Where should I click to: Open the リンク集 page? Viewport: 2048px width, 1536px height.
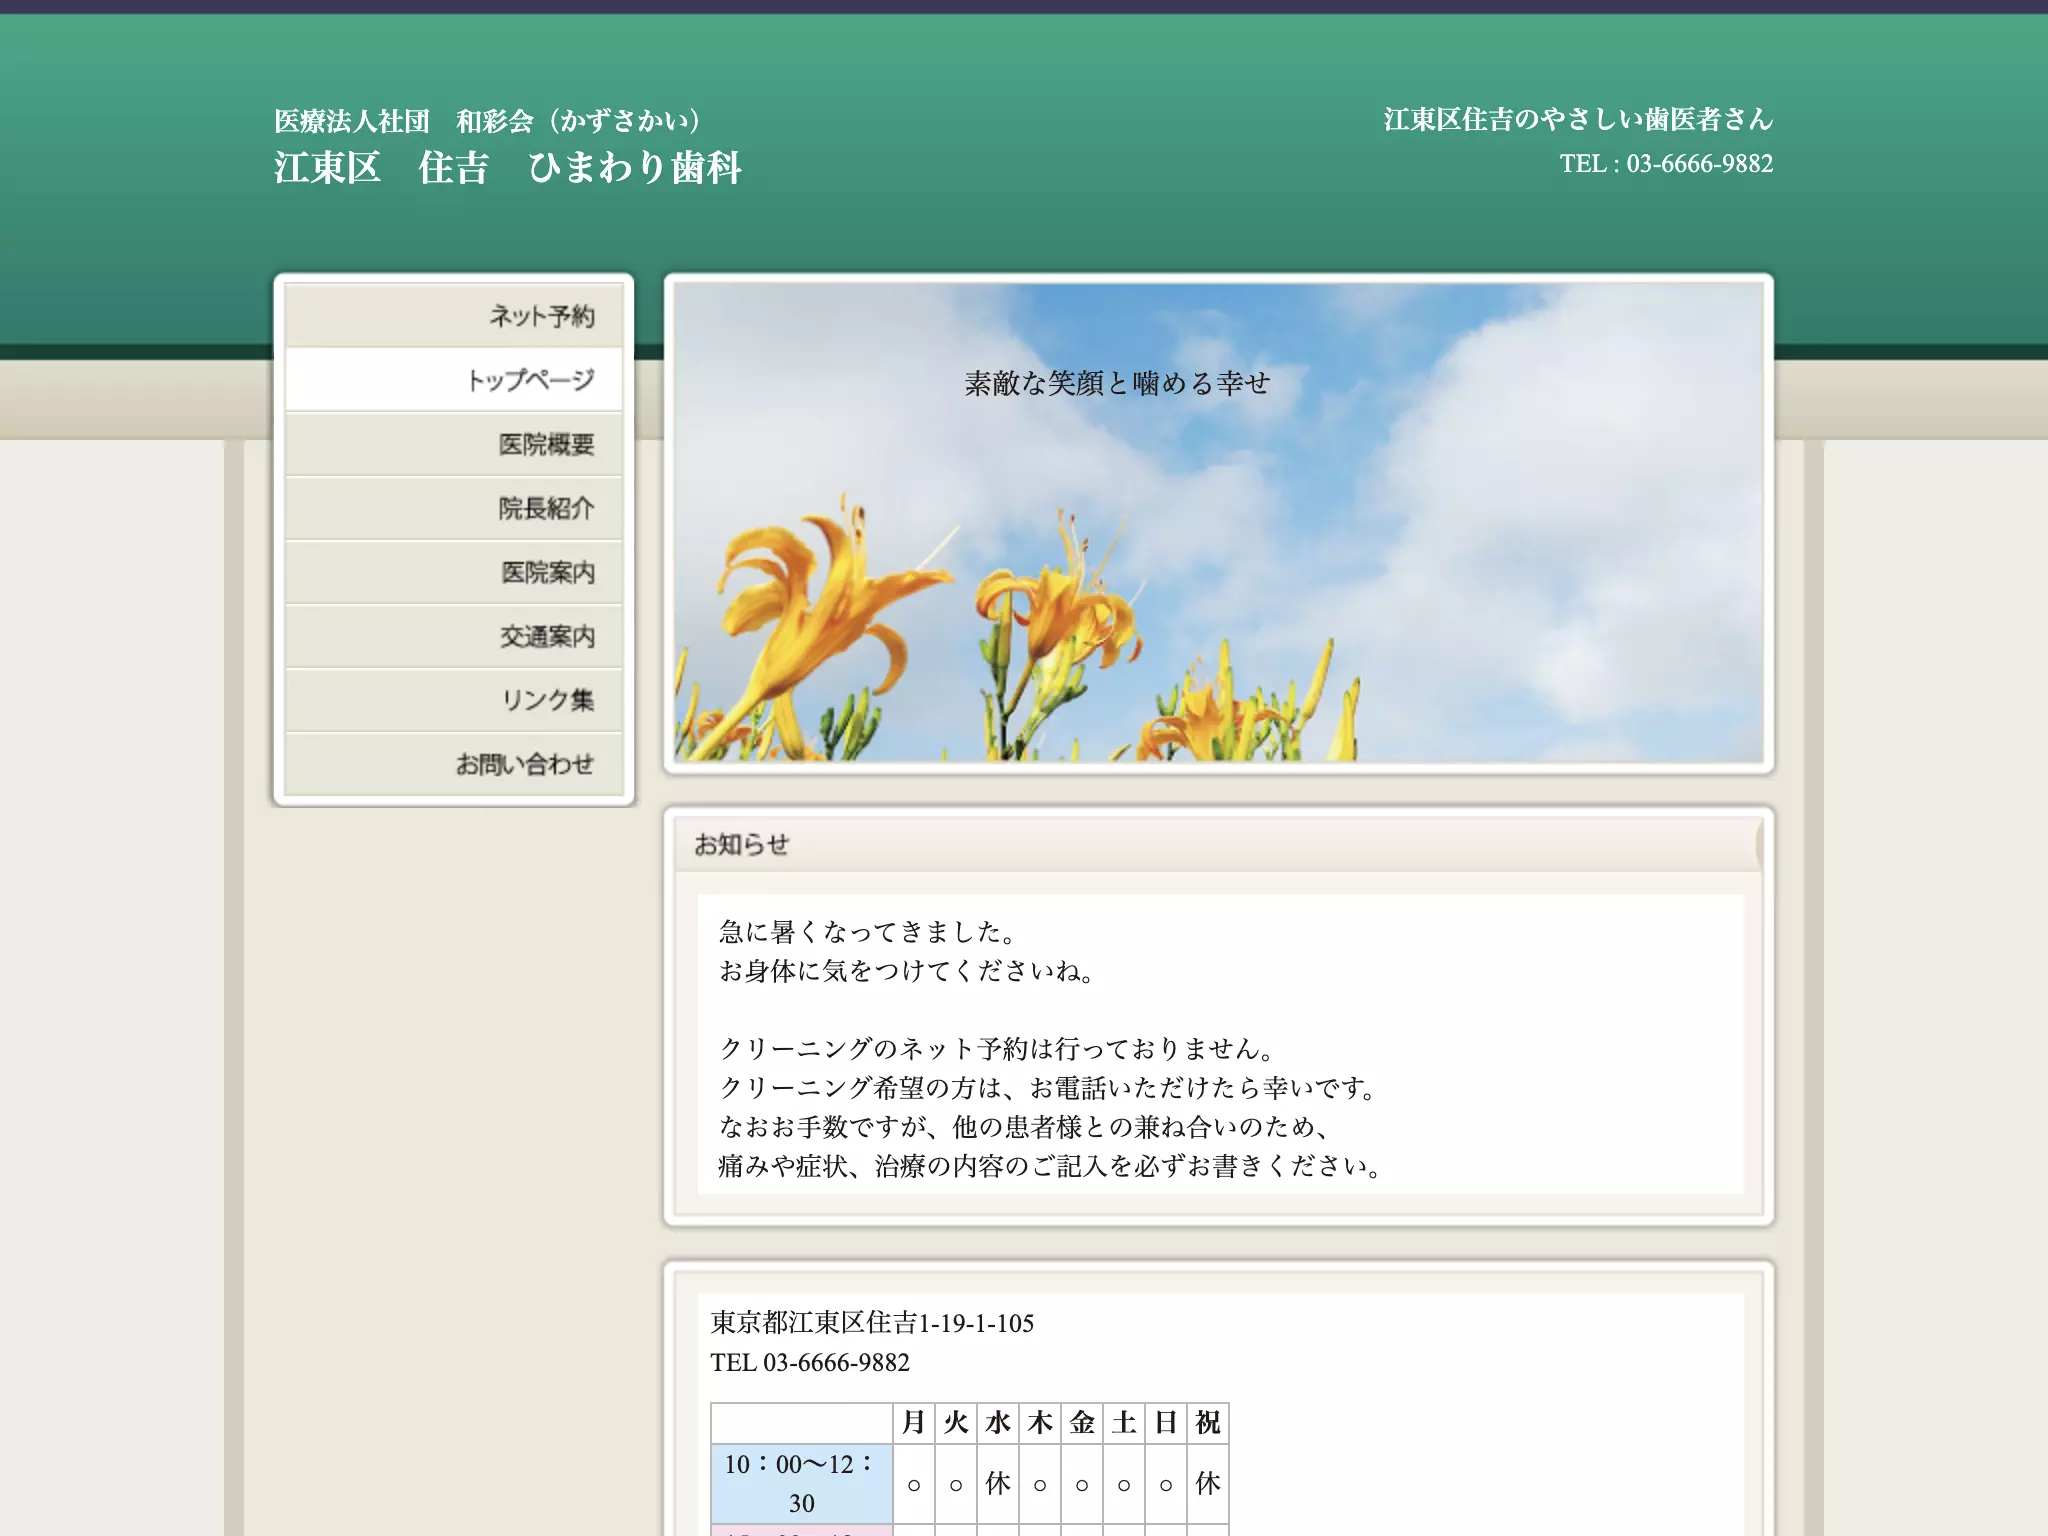pos(453,699)
